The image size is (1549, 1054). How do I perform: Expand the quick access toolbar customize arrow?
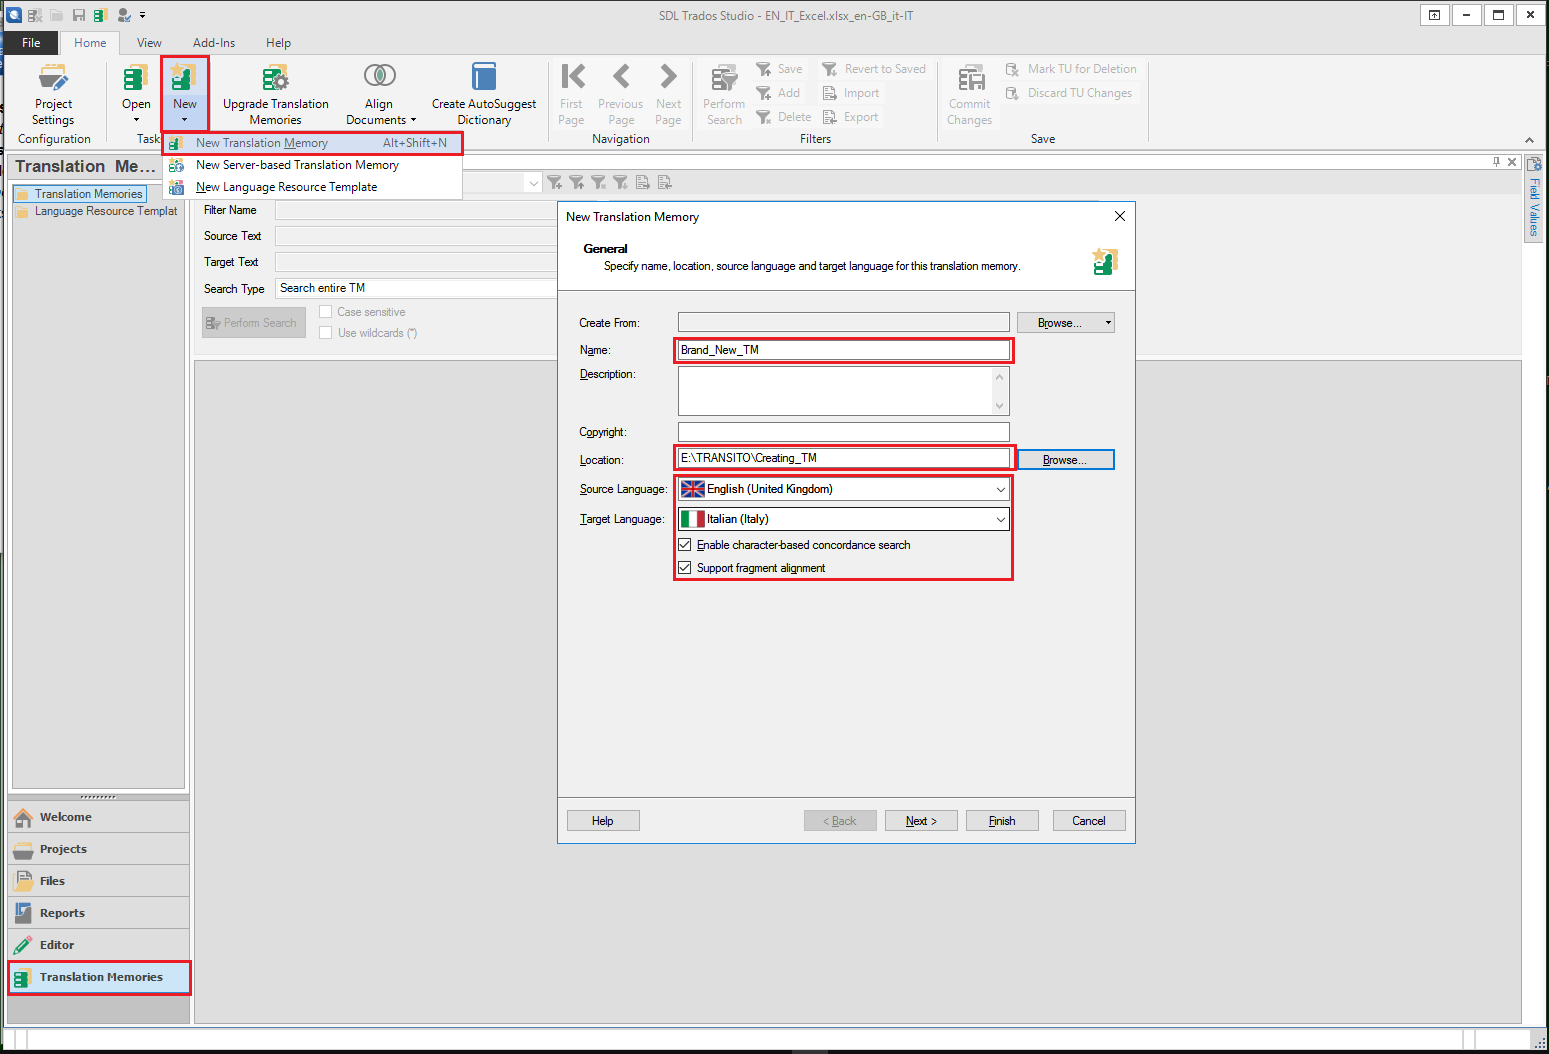(x=143, y=15)
